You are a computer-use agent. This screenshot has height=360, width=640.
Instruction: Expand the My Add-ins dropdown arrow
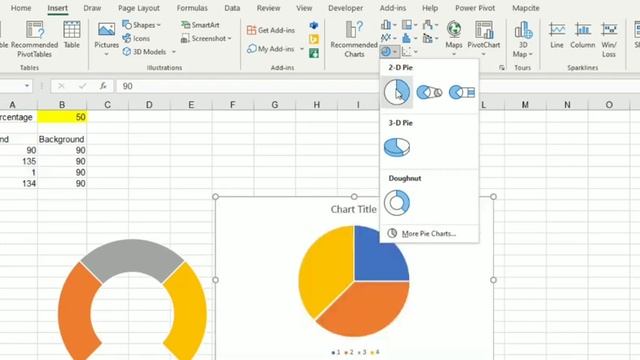coord(302,49)
